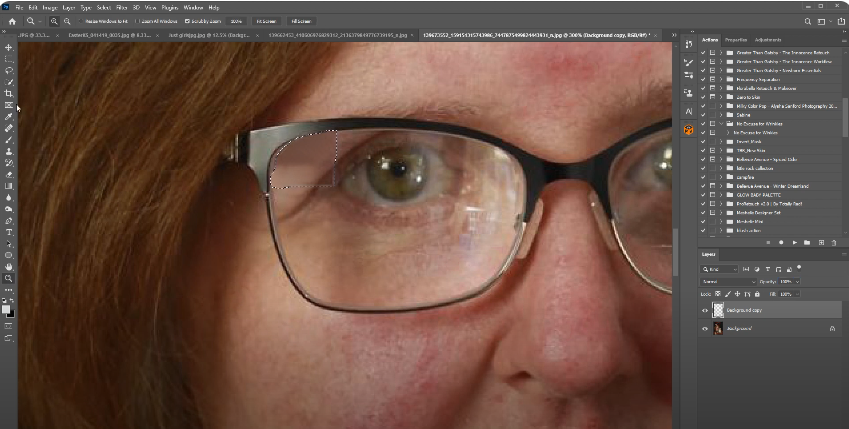Select the Horizontal Type tool
The height and width of the screenshot is (429, 849).
tap(9, 232)
